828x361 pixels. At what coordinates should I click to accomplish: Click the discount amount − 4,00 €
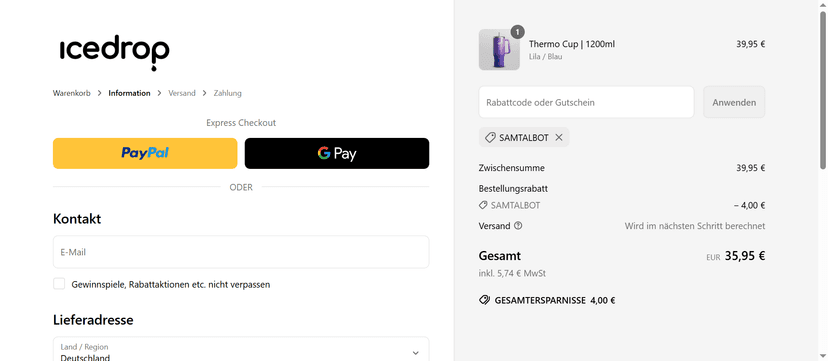click(x=749, y=205)
